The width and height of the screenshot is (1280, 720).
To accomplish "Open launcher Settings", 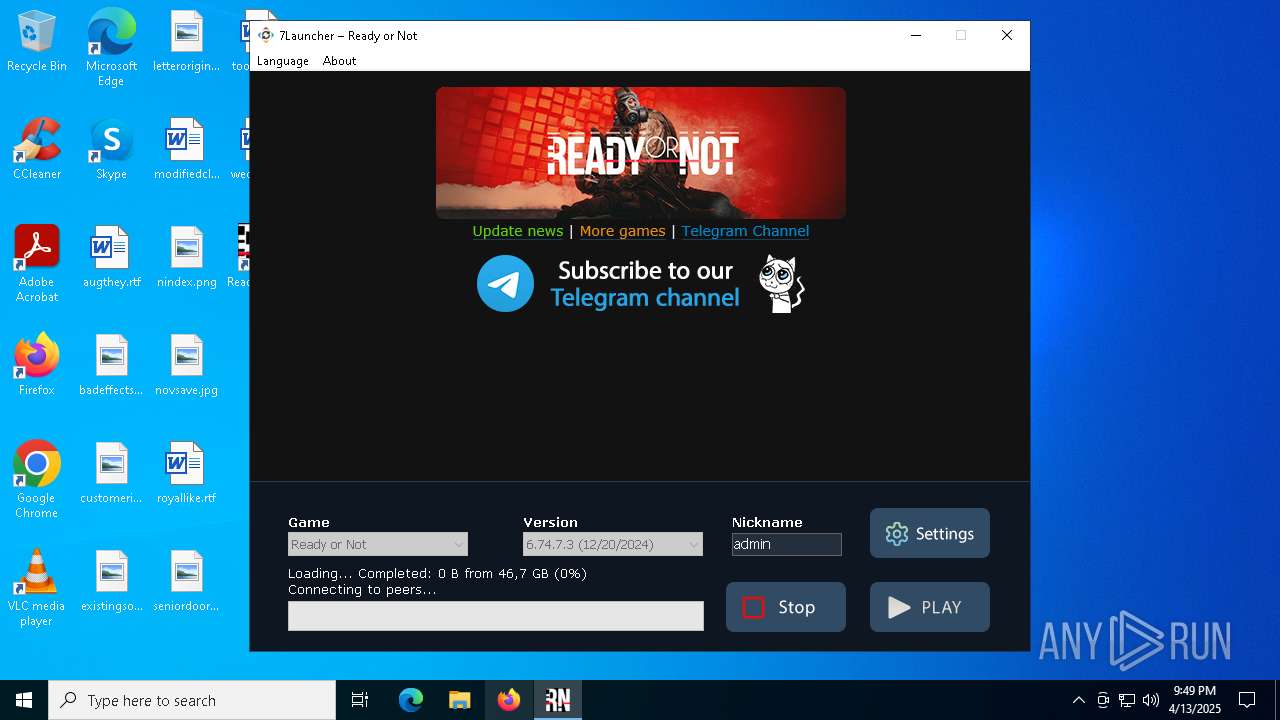I will tap(930, 533).
